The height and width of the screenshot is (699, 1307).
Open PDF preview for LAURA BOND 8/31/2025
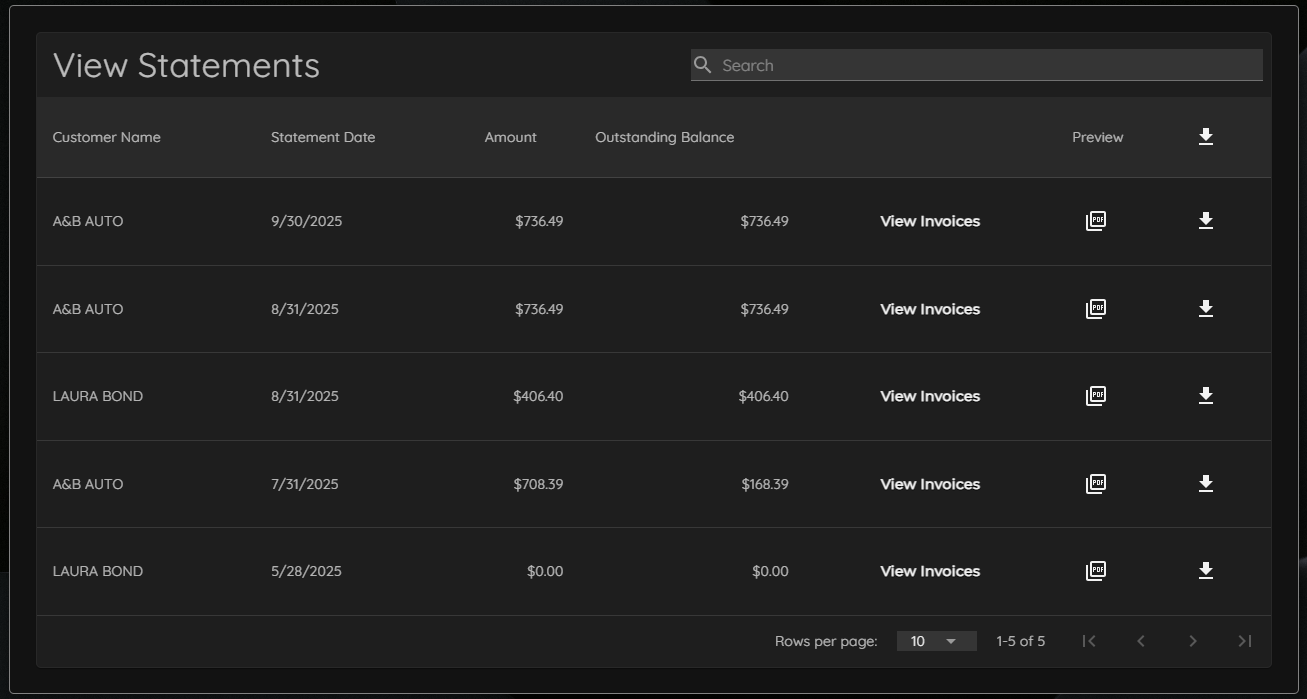pyautogui.click(x=1096, y=396)
